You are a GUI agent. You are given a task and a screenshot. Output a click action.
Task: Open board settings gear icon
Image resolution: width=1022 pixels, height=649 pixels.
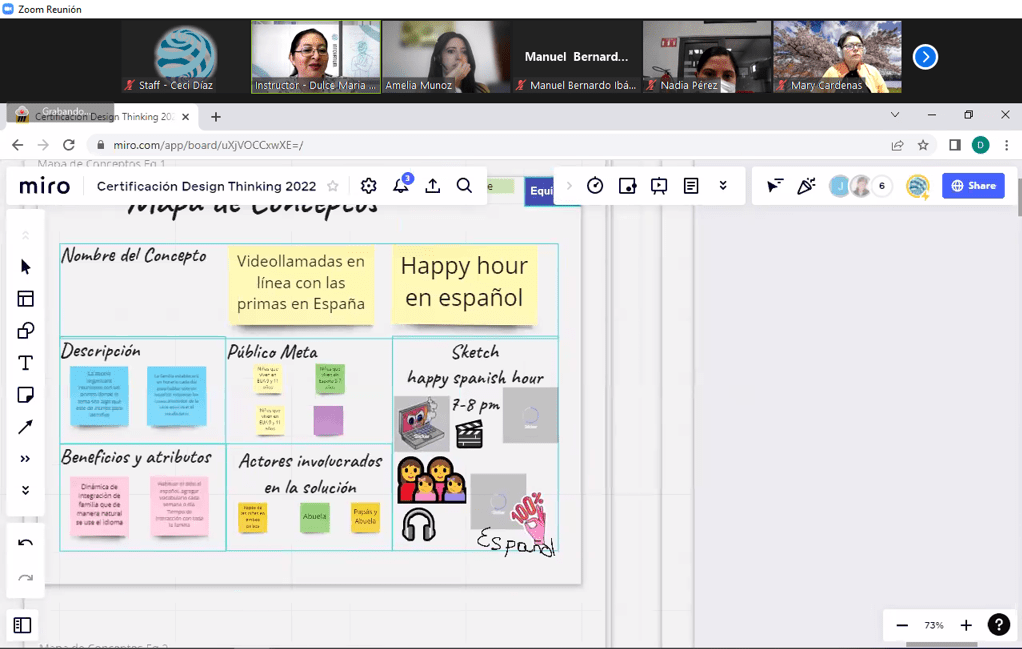pos(369,186)
